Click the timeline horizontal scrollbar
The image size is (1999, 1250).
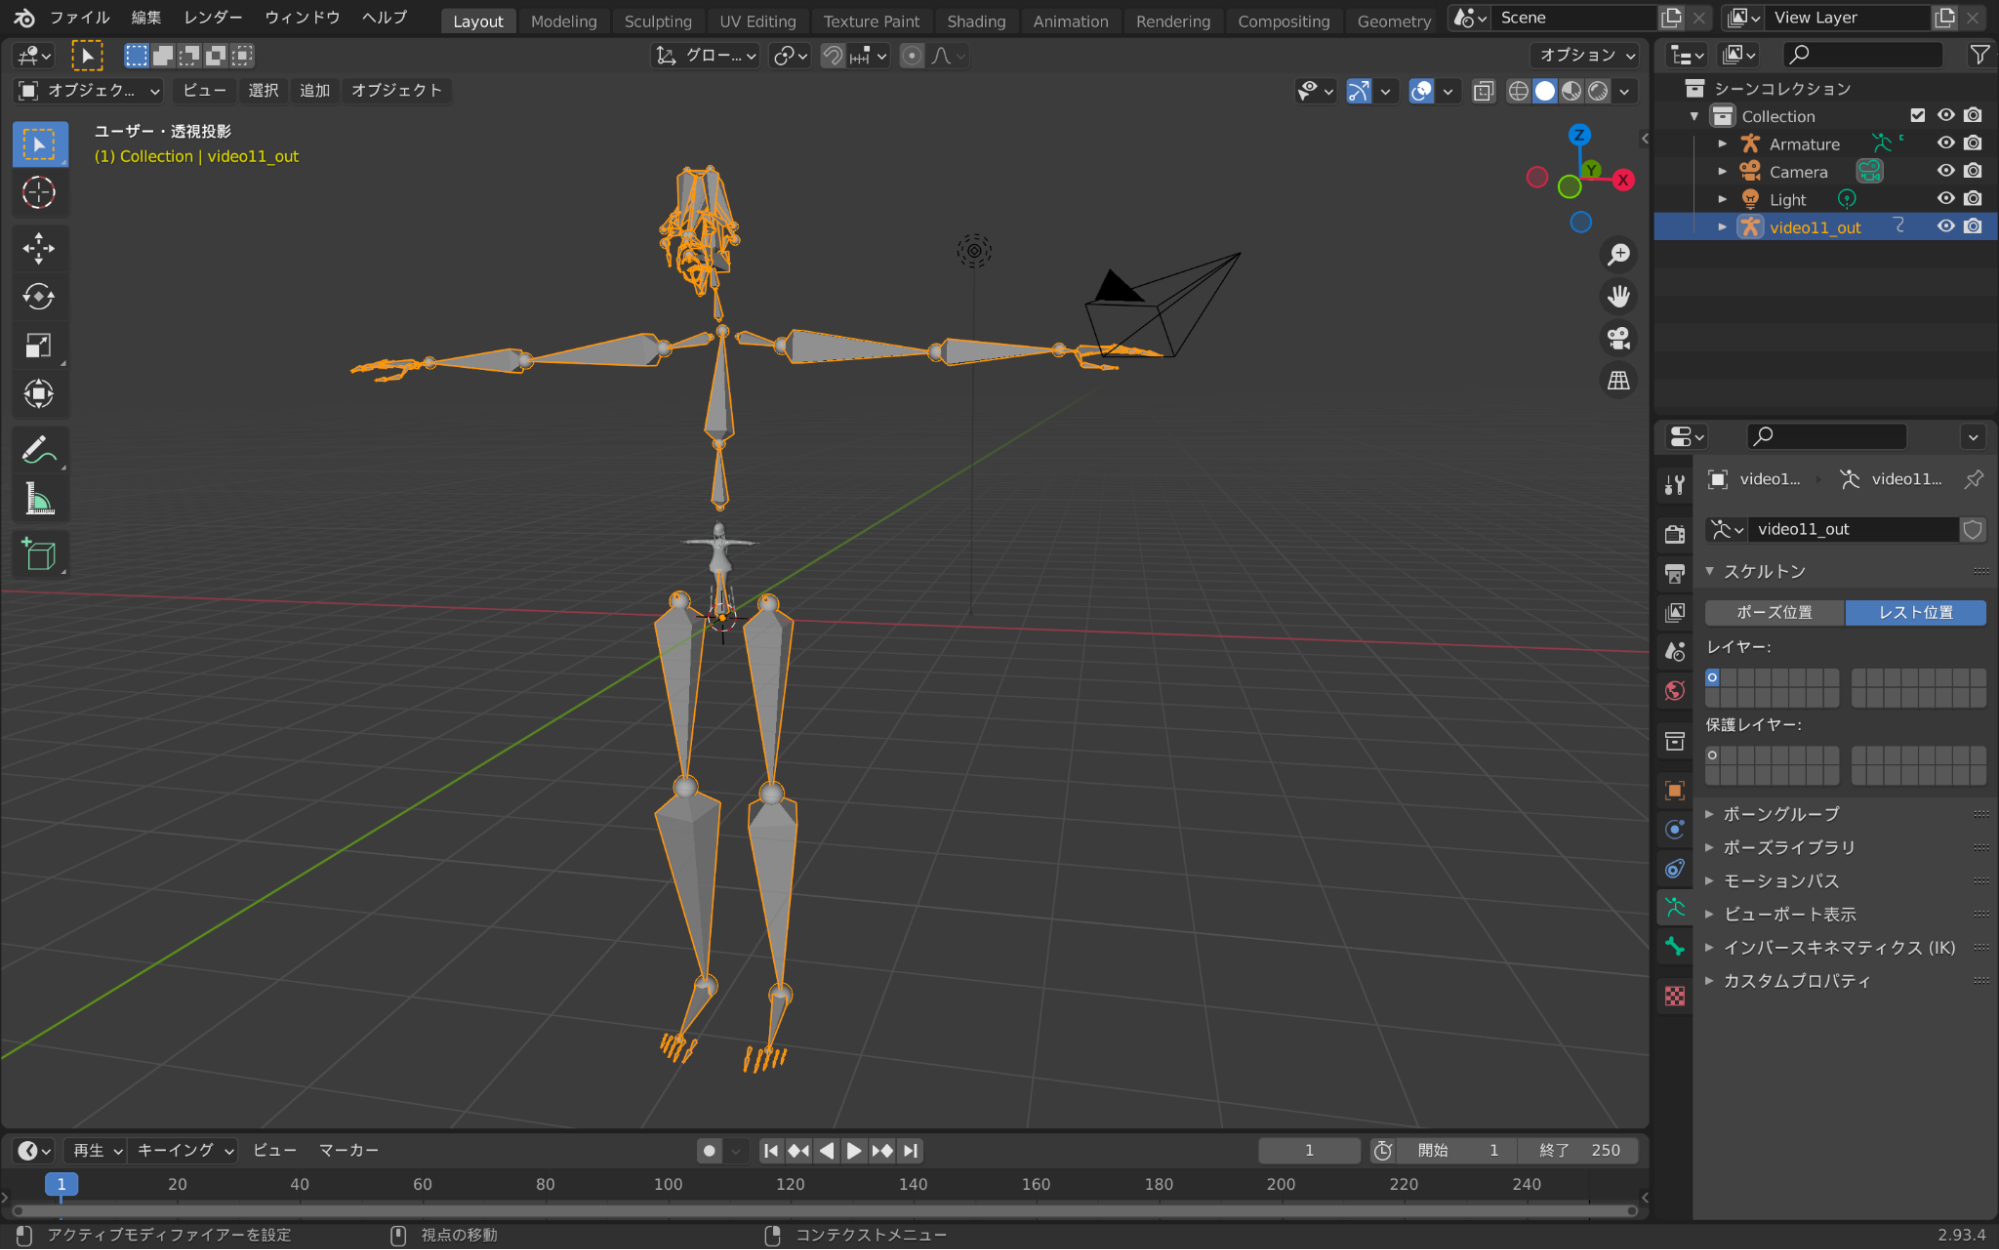pos(826,1211)
